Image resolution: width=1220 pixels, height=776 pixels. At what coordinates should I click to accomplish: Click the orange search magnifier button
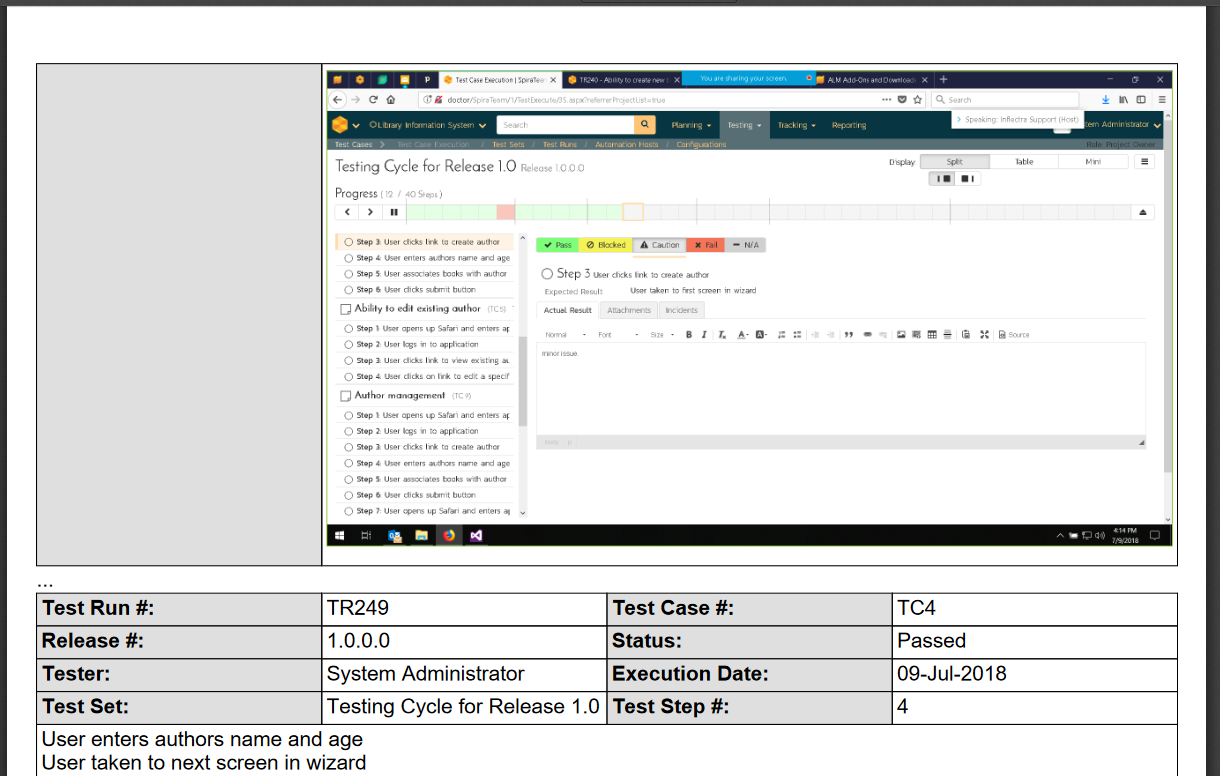(645, 125)
